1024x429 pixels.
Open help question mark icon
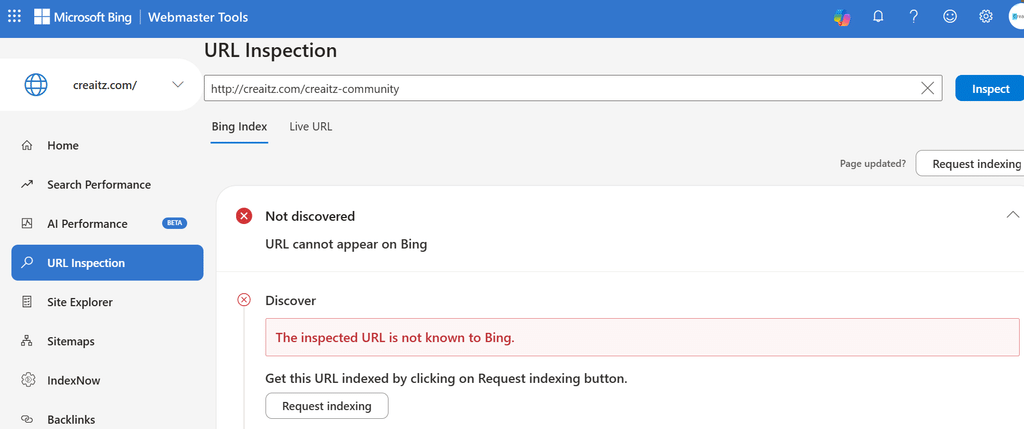(x=914, y=18)
